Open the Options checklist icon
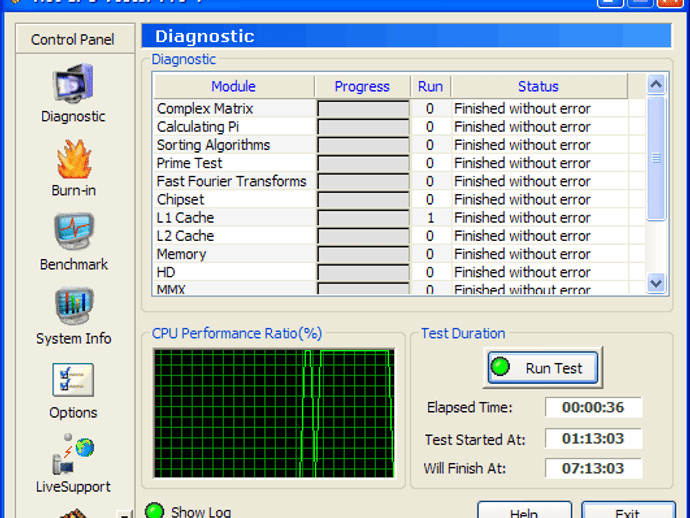This screenshot has height=518, width=690. coord(73,379)
